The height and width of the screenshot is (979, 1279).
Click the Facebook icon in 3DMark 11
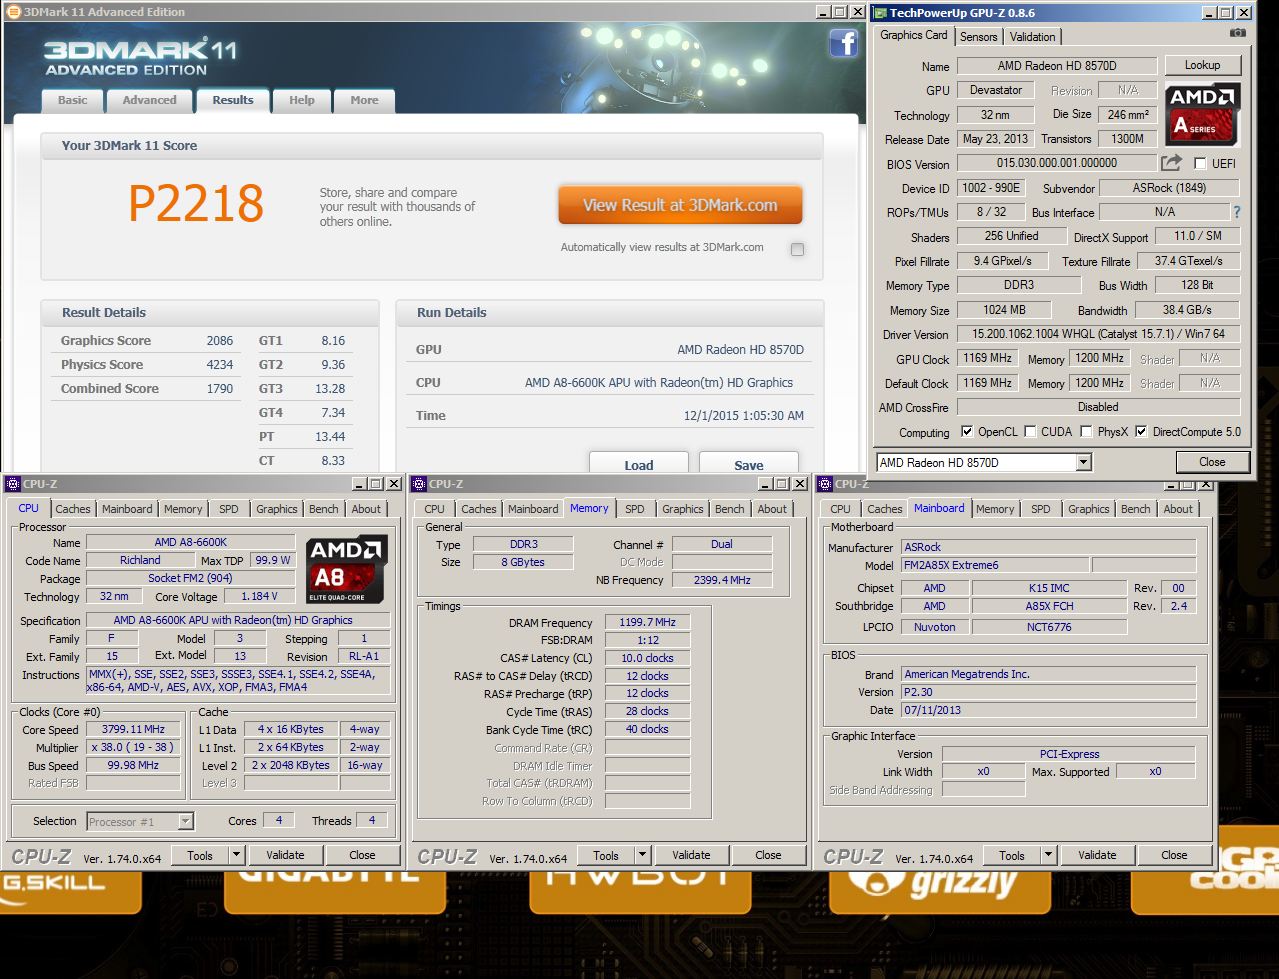pyautogui.click(x=844, y=43)
